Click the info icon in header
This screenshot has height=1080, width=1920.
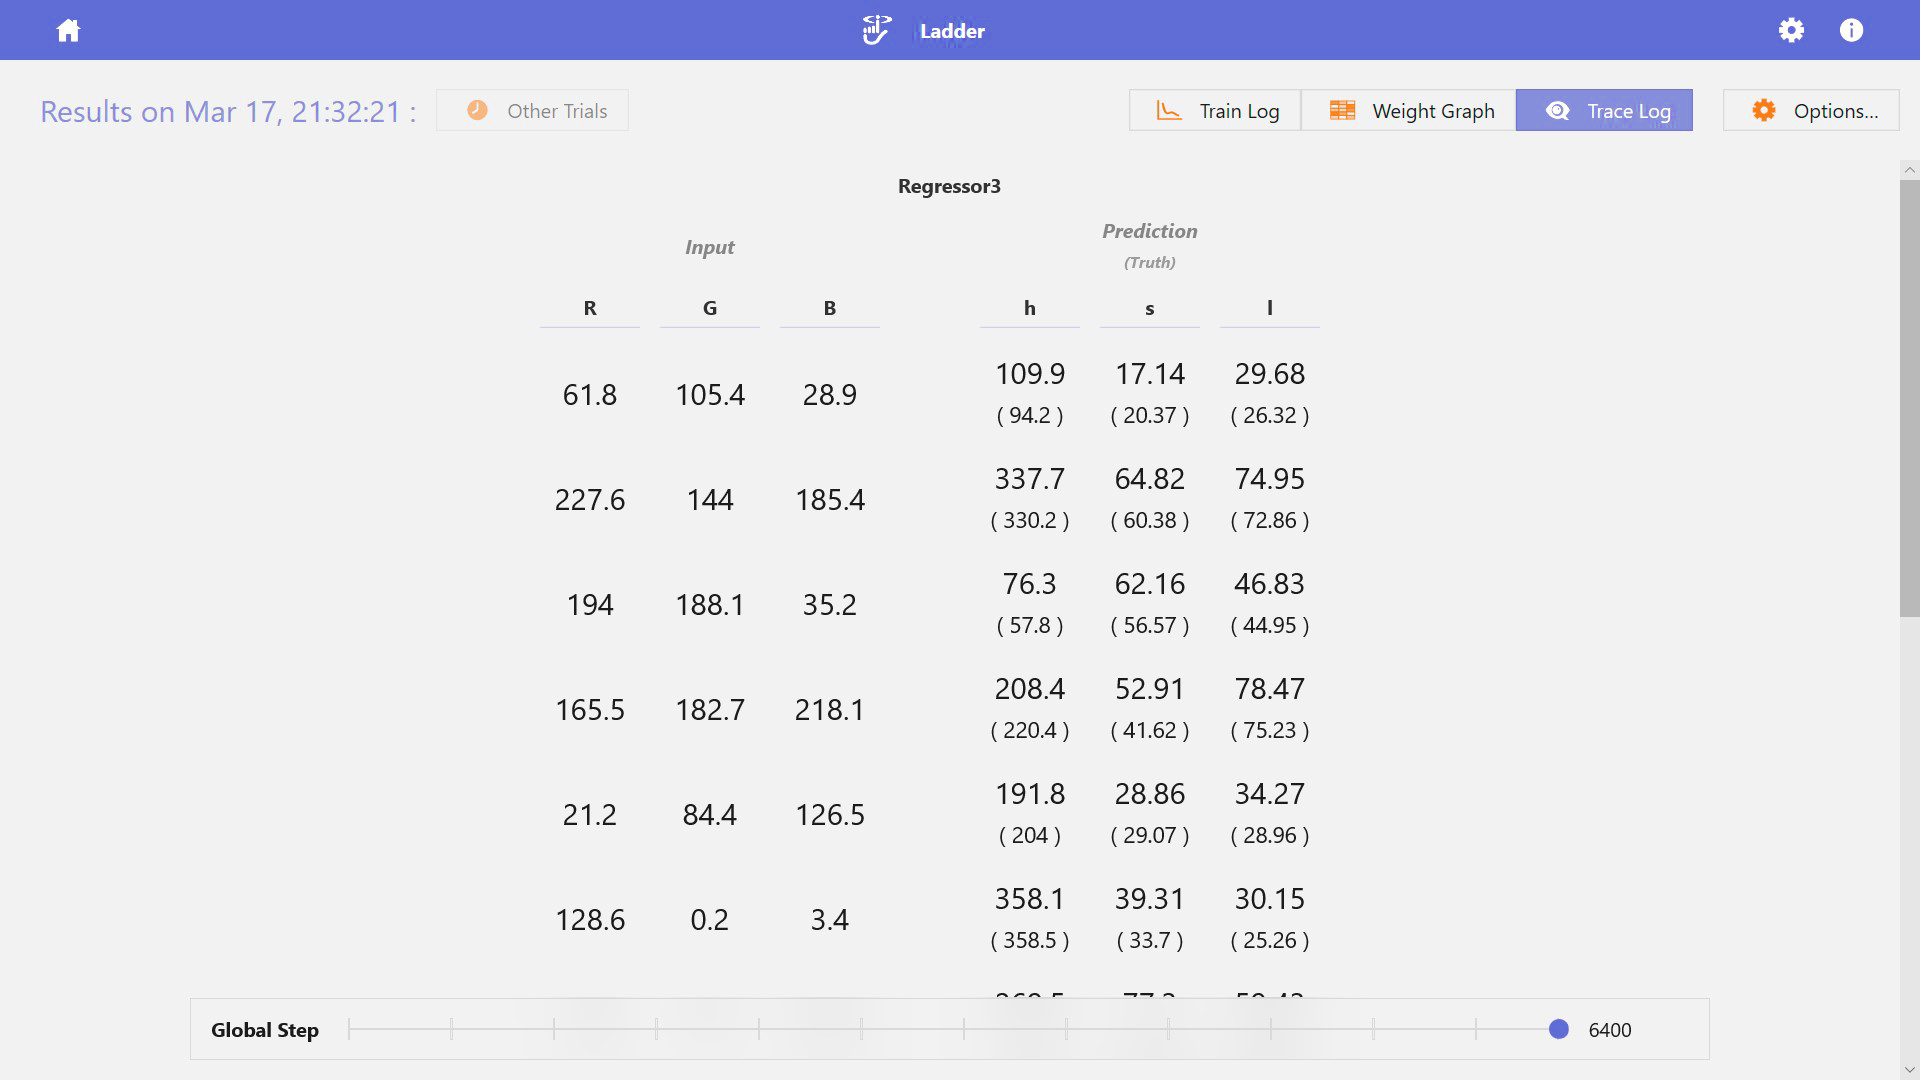point(1851,30)
